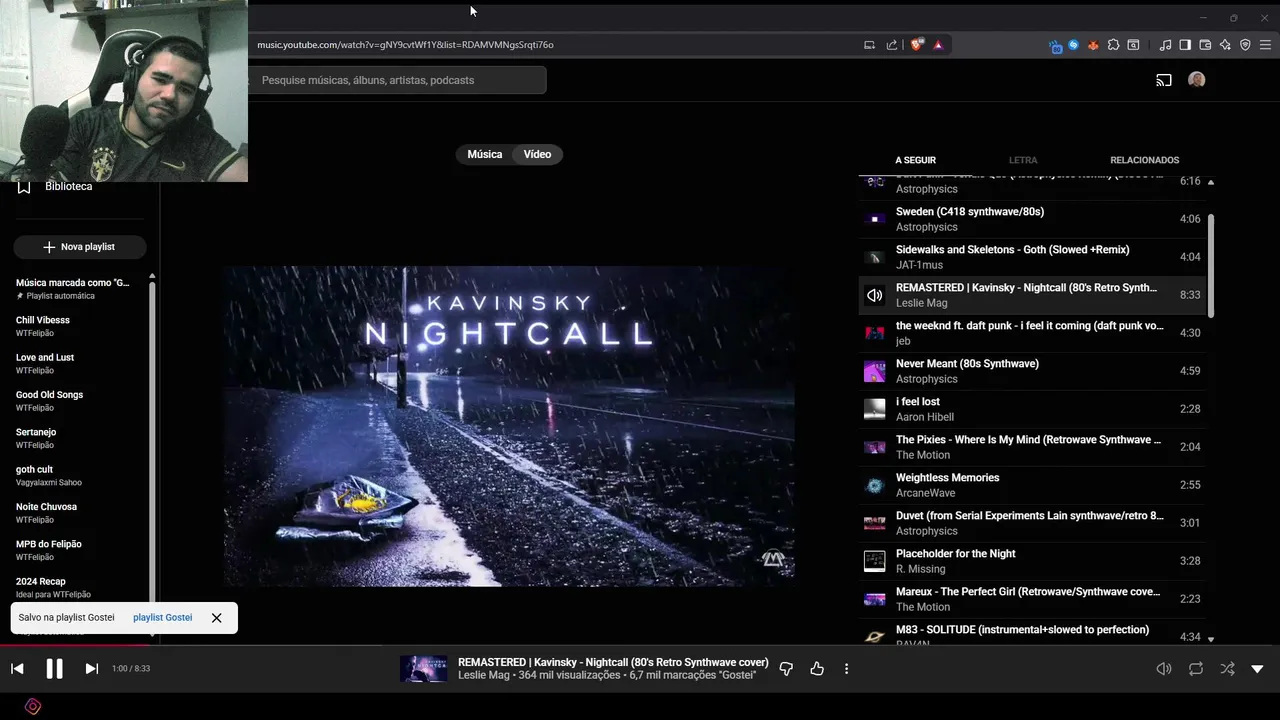
Task: Toggle shuffle for the queue
Action: pos(1227,669)
